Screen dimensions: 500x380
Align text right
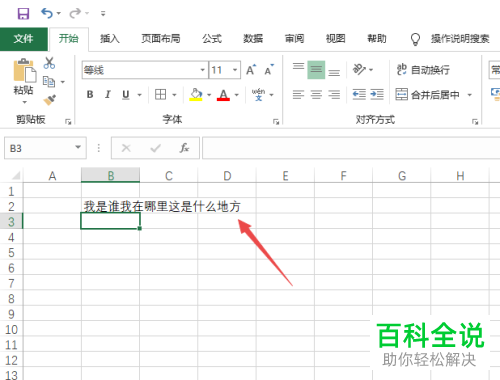pos(334,95)
